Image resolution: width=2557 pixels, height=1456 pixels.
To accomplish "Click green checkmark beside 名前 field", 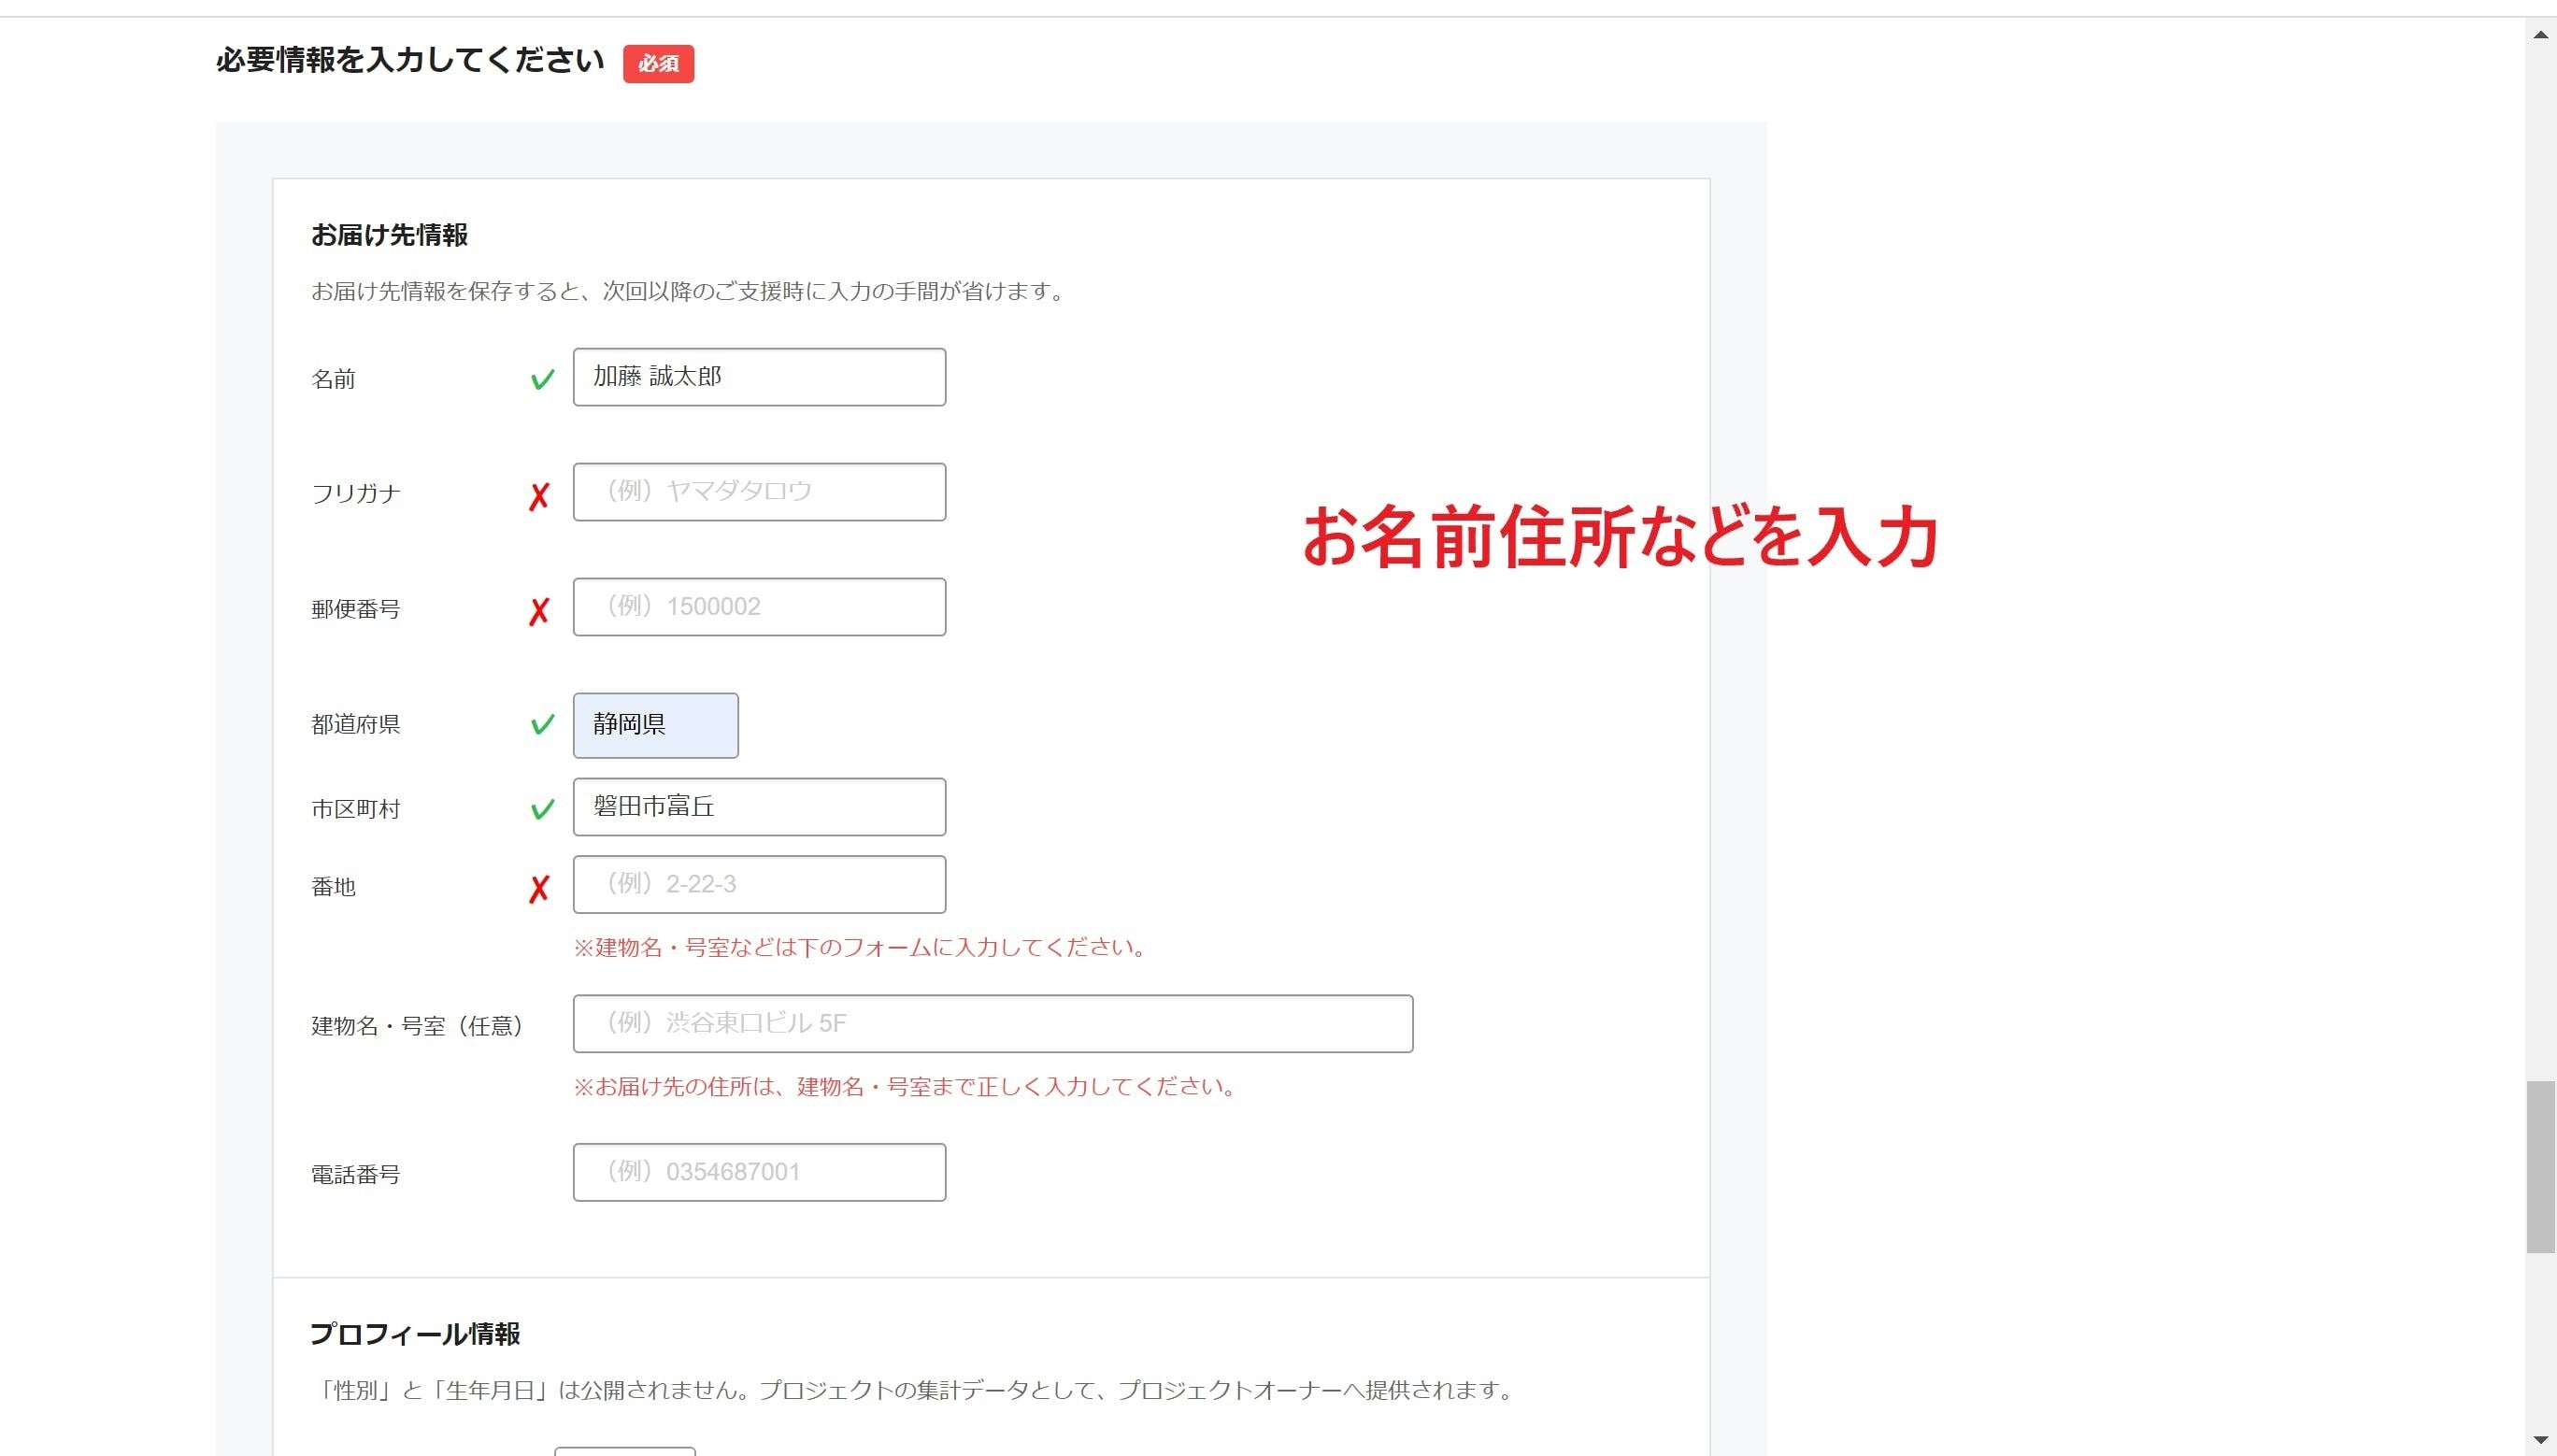I will [542, 379].
